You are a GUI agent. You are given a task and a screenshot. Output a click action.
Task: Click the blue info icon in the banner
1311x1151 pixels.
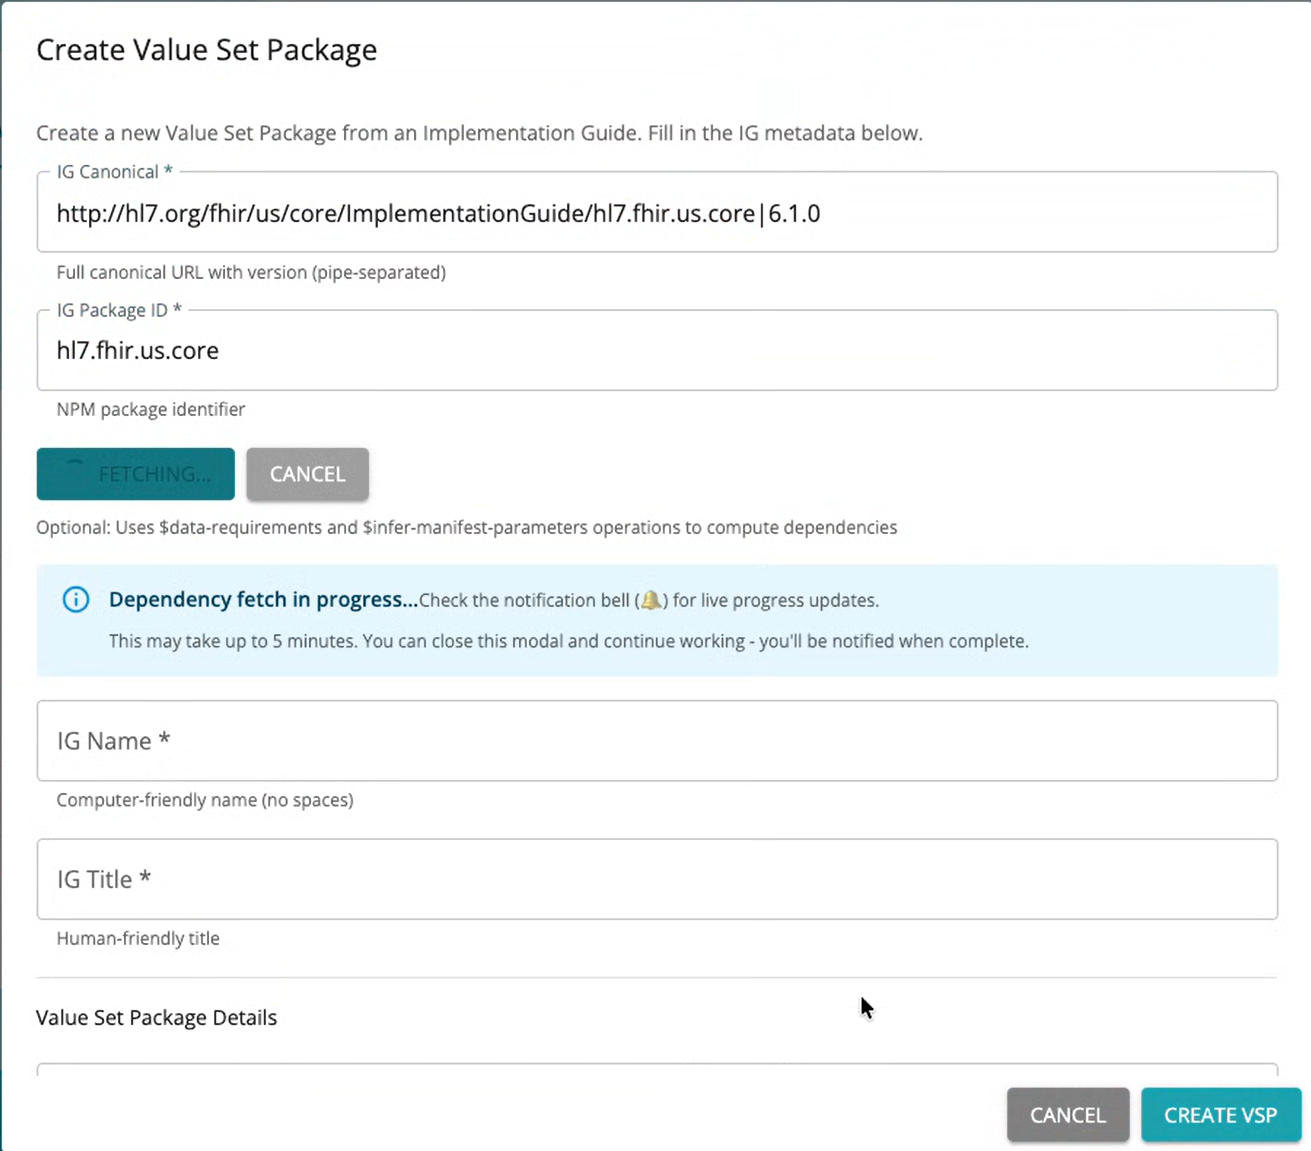(x=75, y=600)
